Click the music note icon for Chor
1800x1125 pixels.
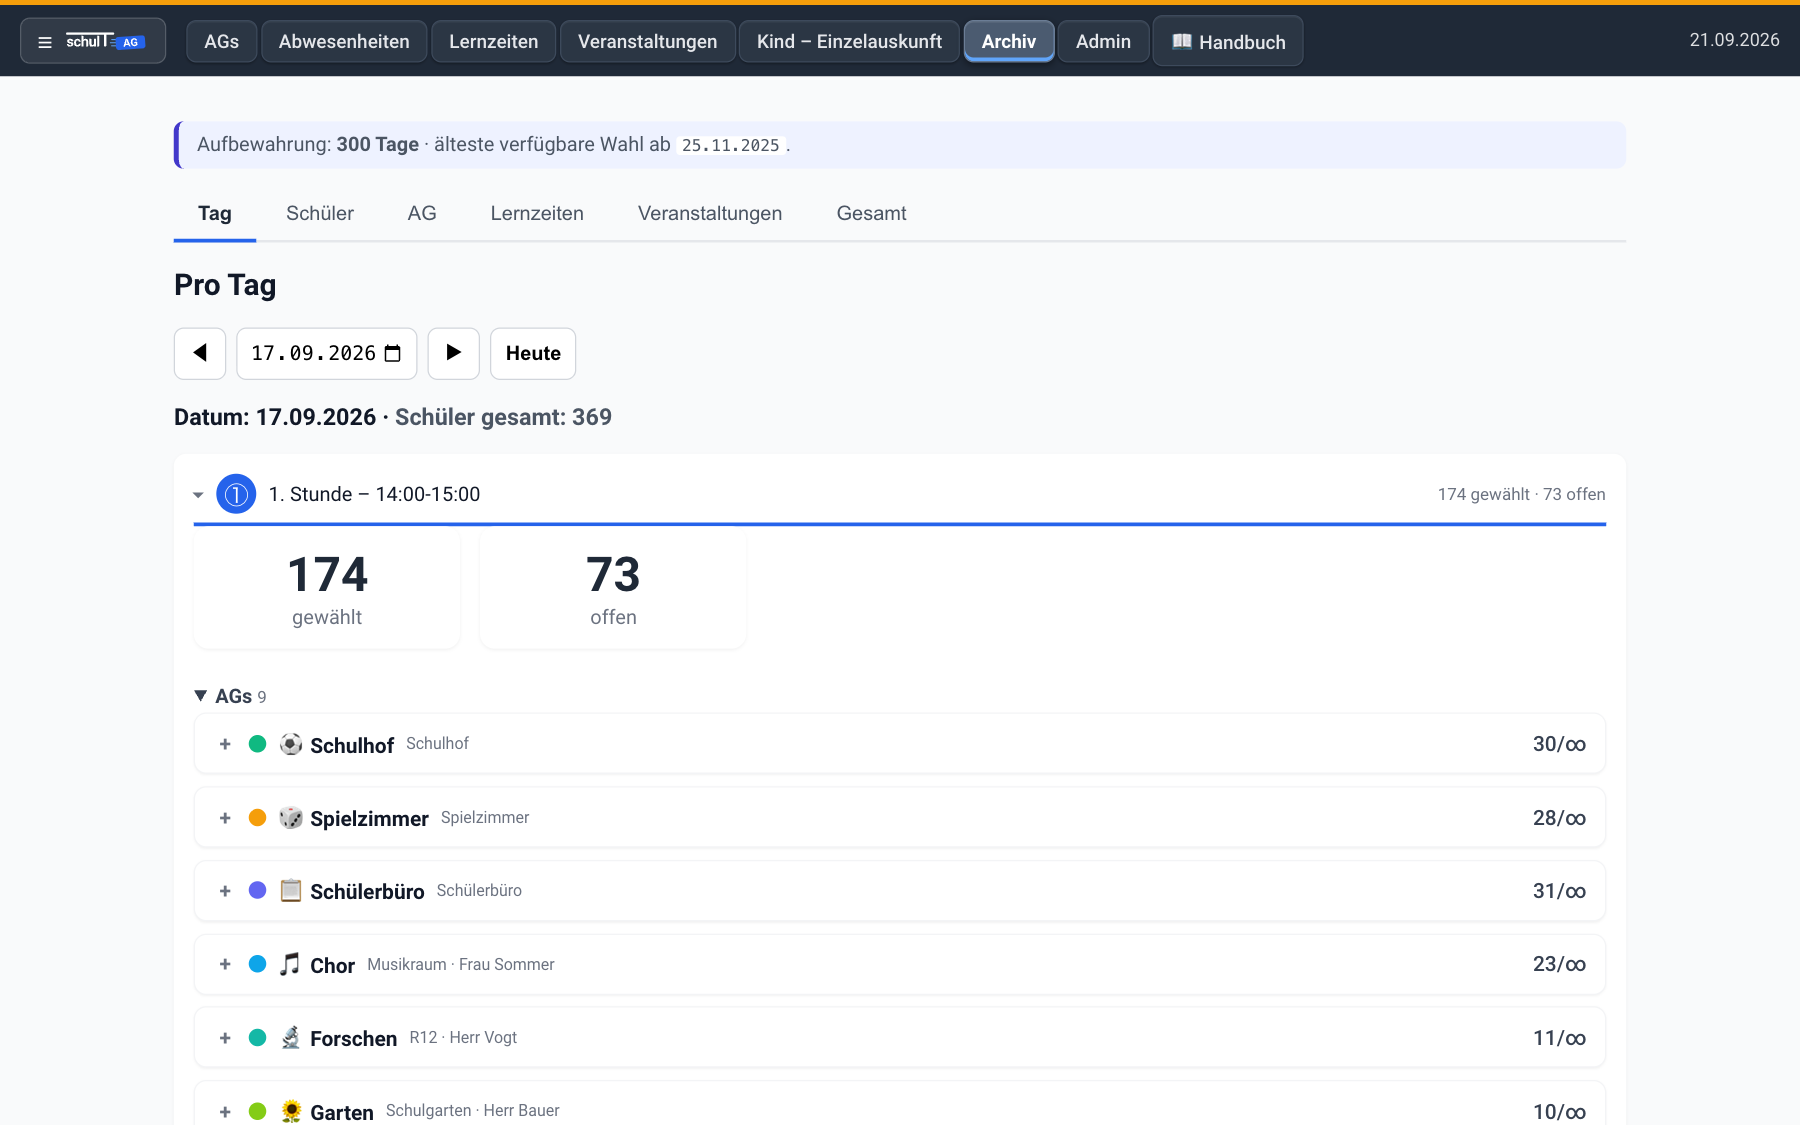291,964
